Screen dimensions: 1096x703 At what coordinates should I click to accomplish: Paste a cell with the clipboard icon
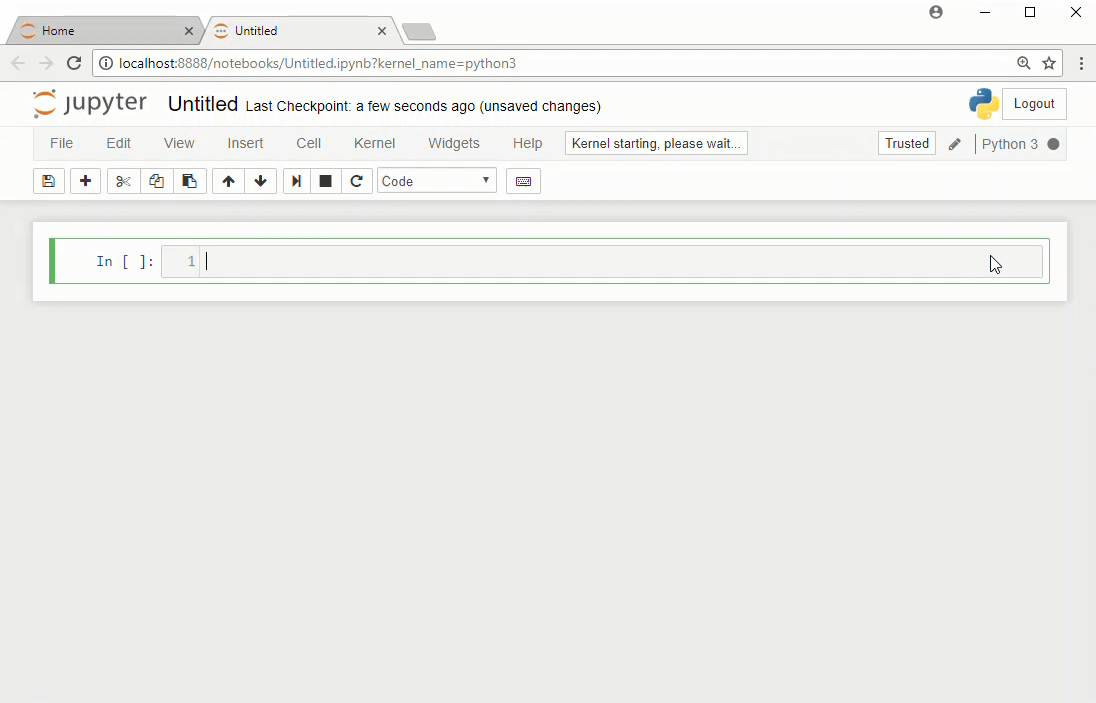click(x=190, y=181)
